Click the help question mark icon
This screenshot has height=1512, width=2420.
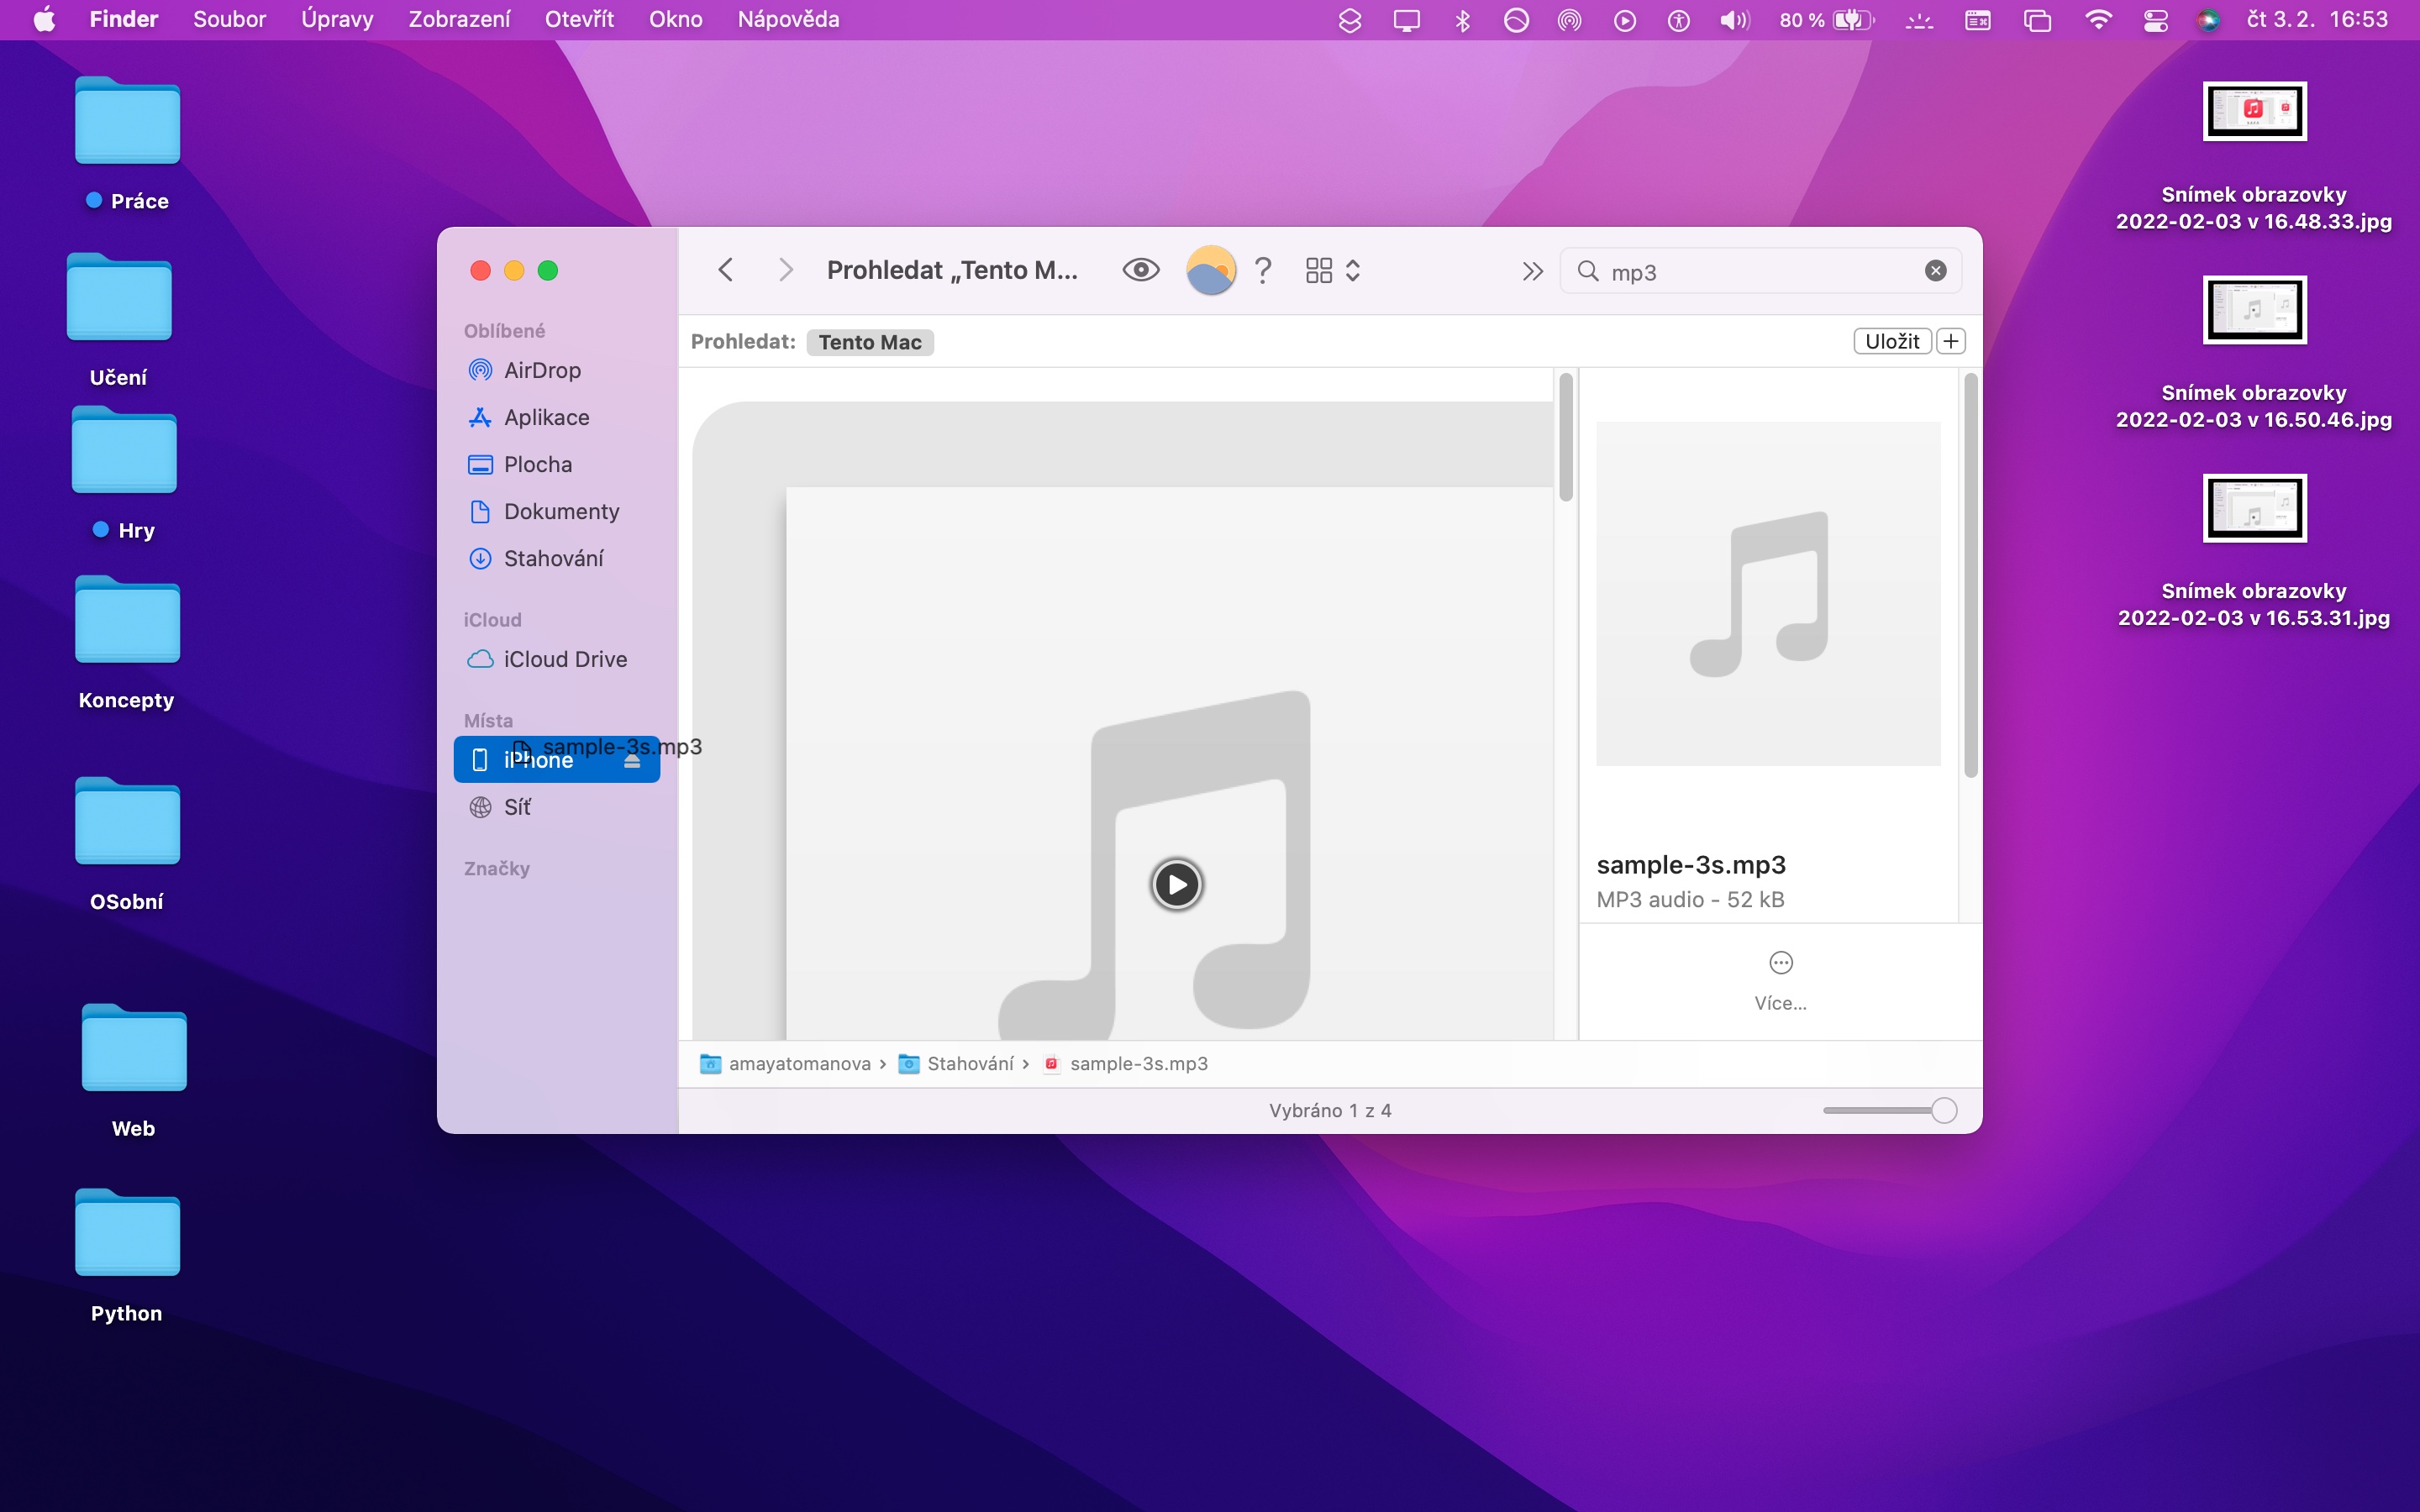(1263, 270)
